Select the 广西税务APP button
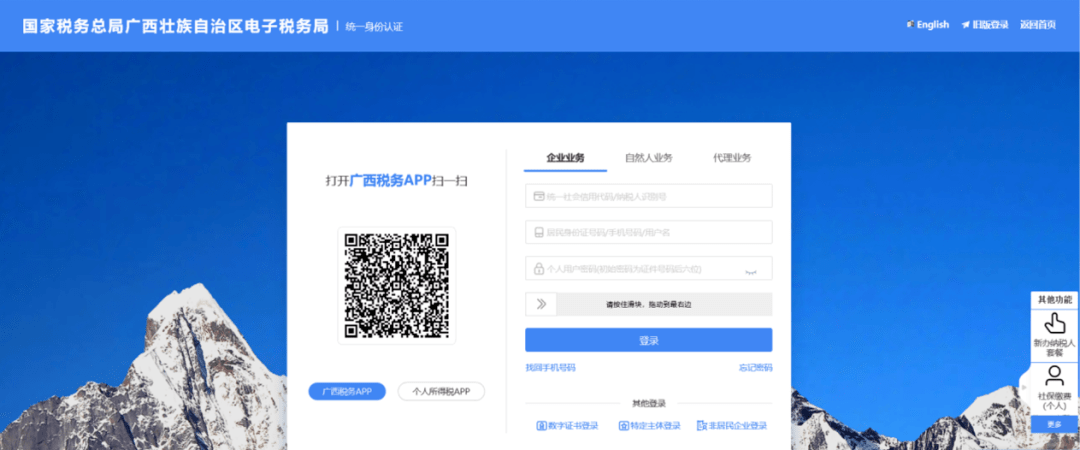 347,391
